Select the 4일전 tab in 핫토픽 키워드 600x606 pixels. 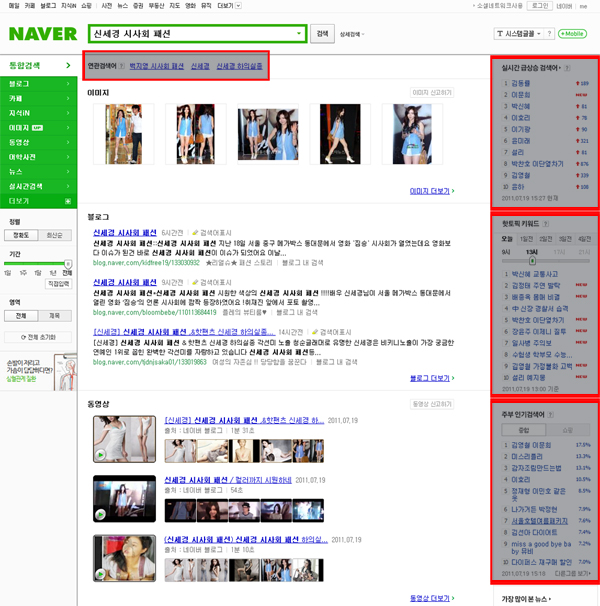(584, 239)
